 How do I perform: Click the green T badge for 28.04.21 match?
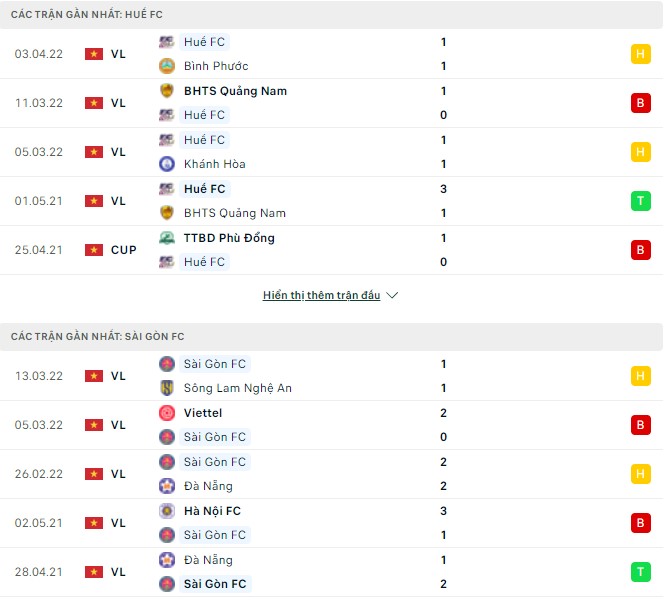640,572
